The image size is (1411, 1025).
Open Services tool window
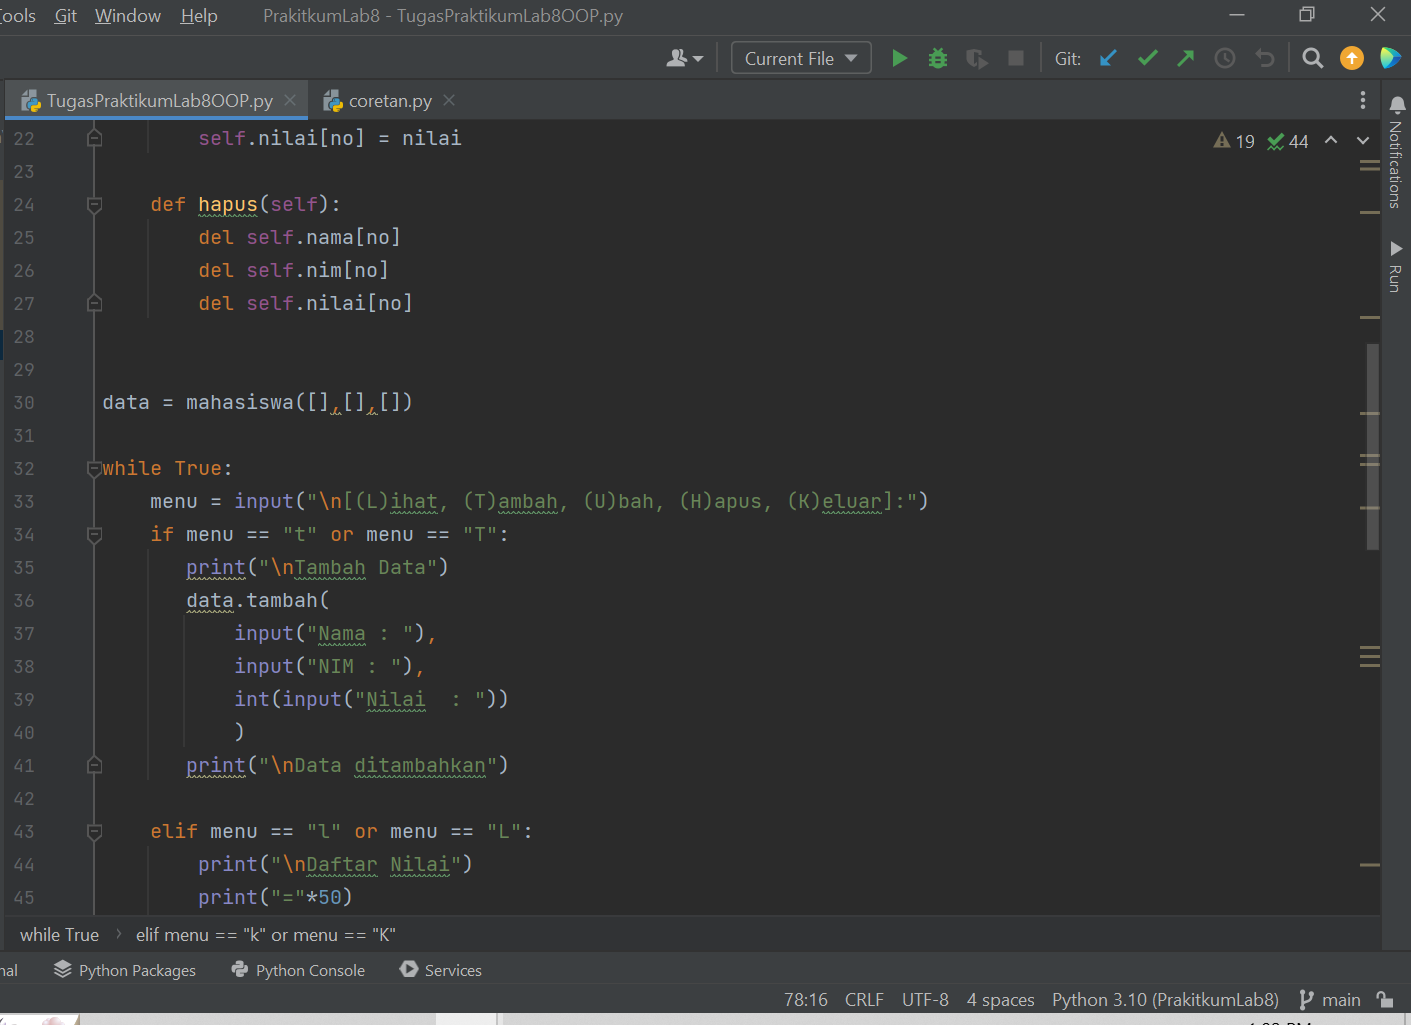tap(441, 970)
